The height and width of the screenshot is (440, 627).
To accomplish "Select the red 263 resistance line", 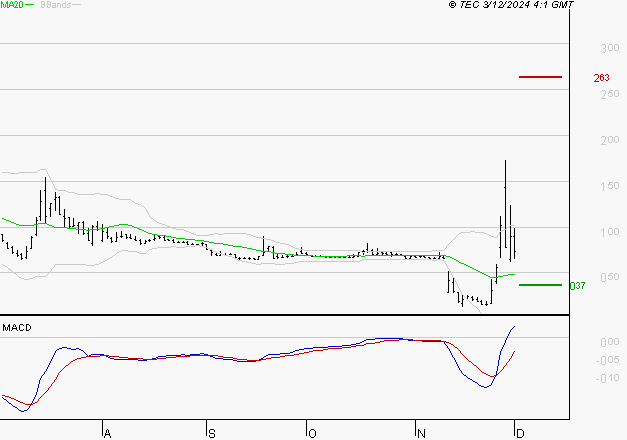I will click(540, 77).
